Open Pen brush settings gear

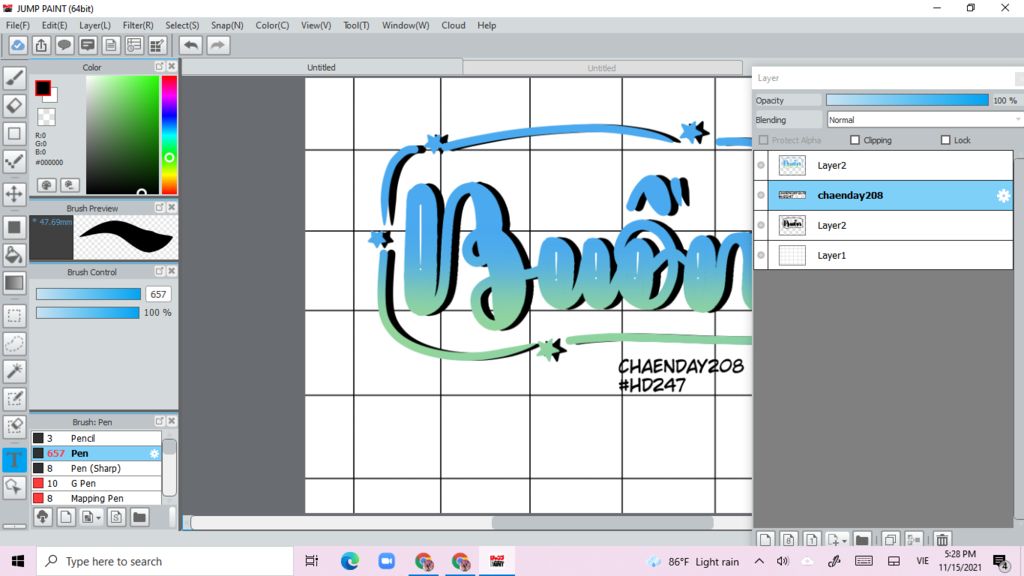154,453
